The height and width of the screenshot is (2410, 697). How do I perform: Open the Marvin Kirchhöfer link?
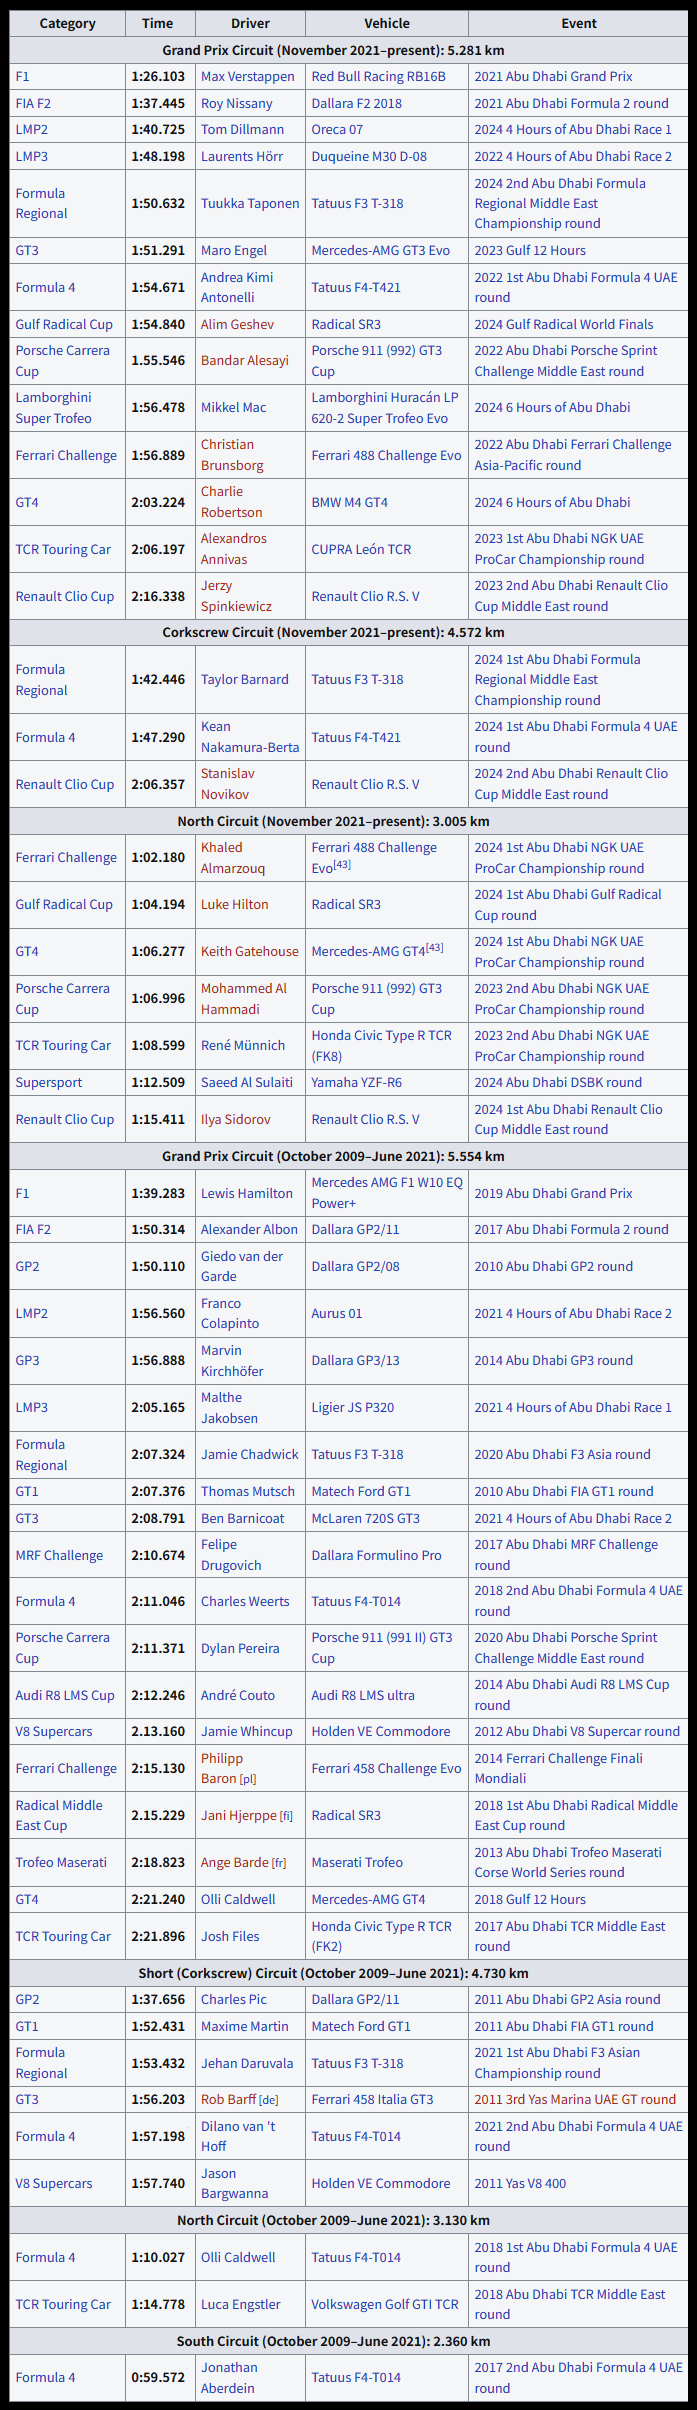tap(232, 1359)
